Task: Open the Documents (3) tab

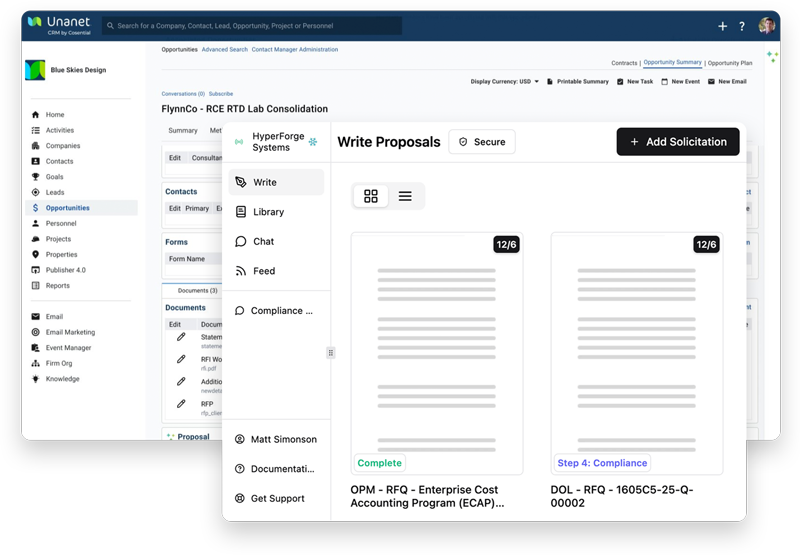Action: click(x=197, y=291)
